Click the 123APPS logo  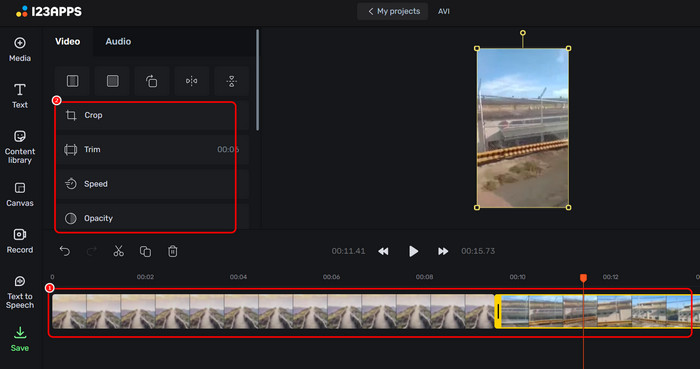point(49,12)
